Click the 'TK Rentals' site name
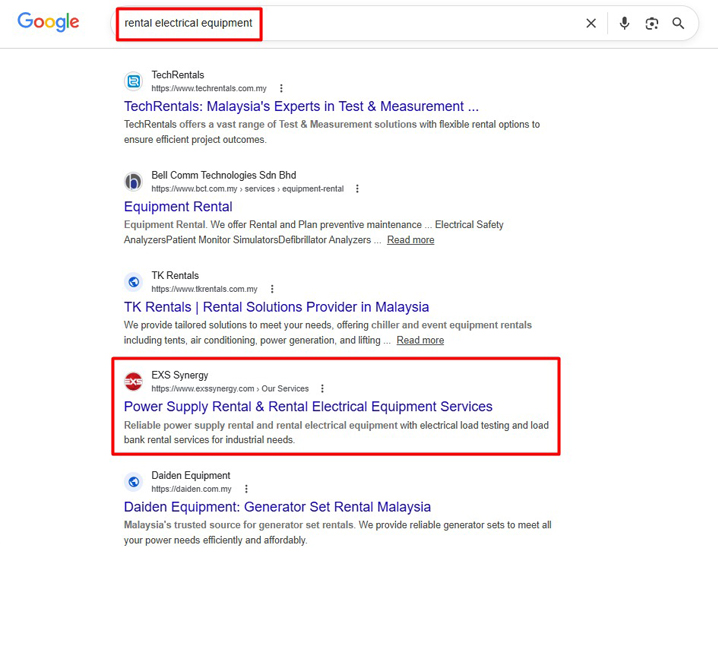The width and height of the screenshot is (718, 654). pos(175,276)
